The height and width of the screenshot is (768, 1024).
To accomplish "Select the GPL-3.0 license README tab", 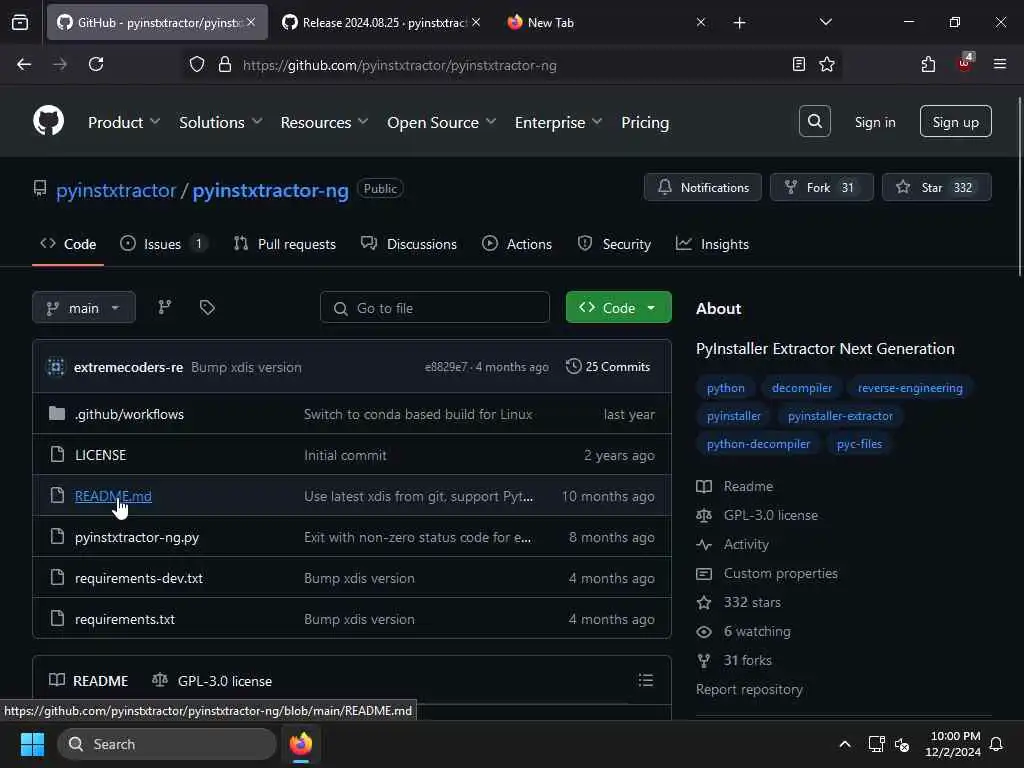I will pyautogui.click(x=212, y=680).
